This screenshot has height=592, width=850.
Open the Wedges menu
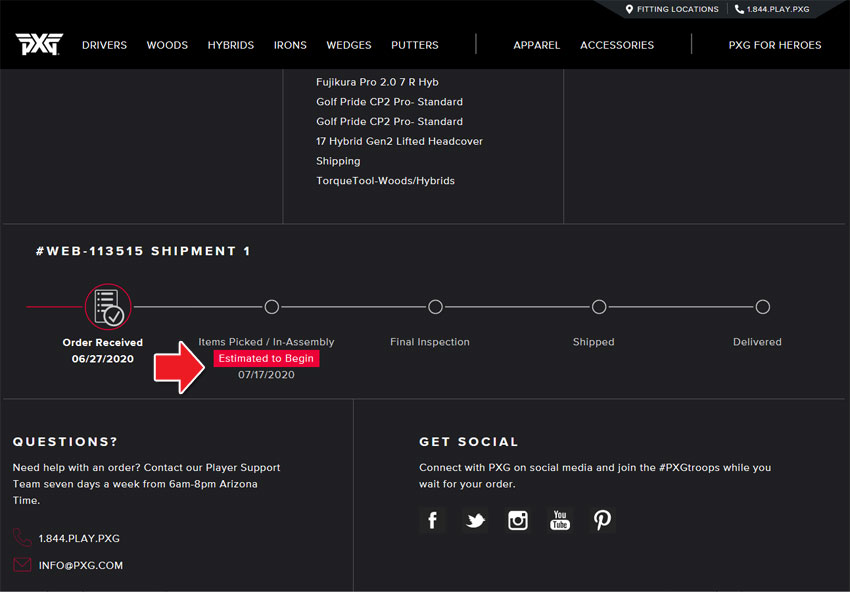349,45
